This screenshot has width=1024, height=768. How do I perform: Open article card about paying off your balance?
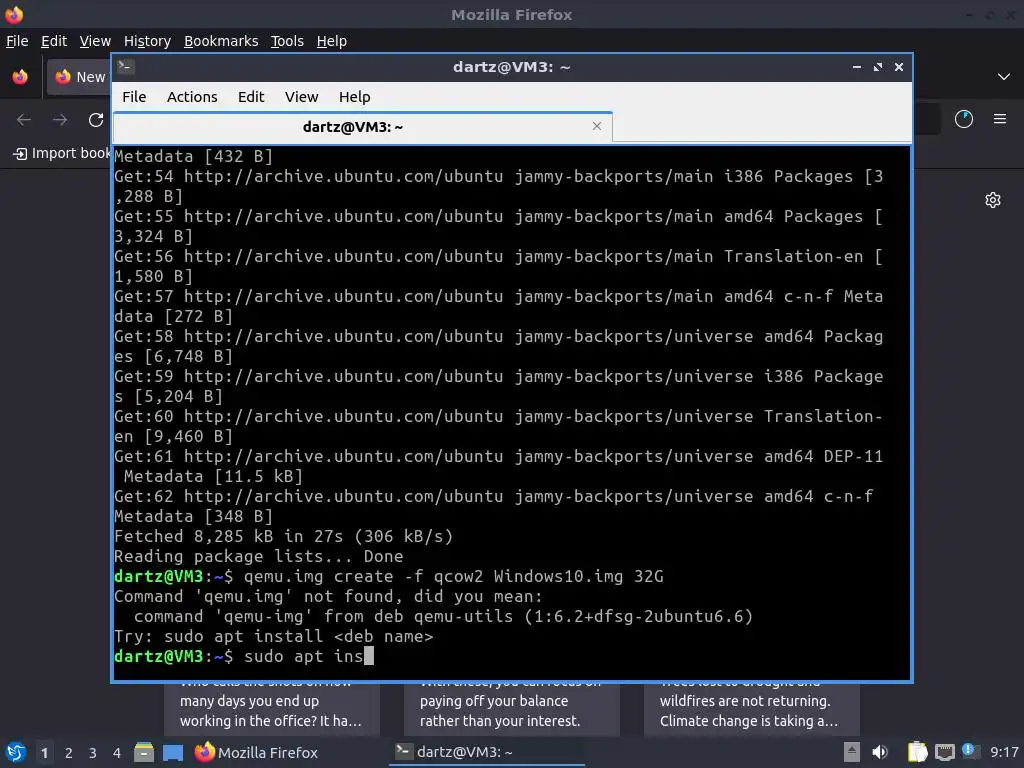coord(512,709)
